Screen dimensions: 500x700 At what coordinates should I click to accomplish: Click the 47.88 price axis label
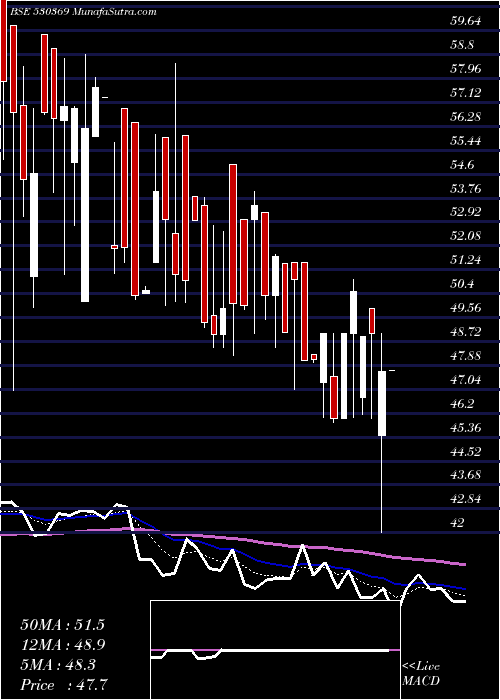pyautogui.click(x=467, y=356)
